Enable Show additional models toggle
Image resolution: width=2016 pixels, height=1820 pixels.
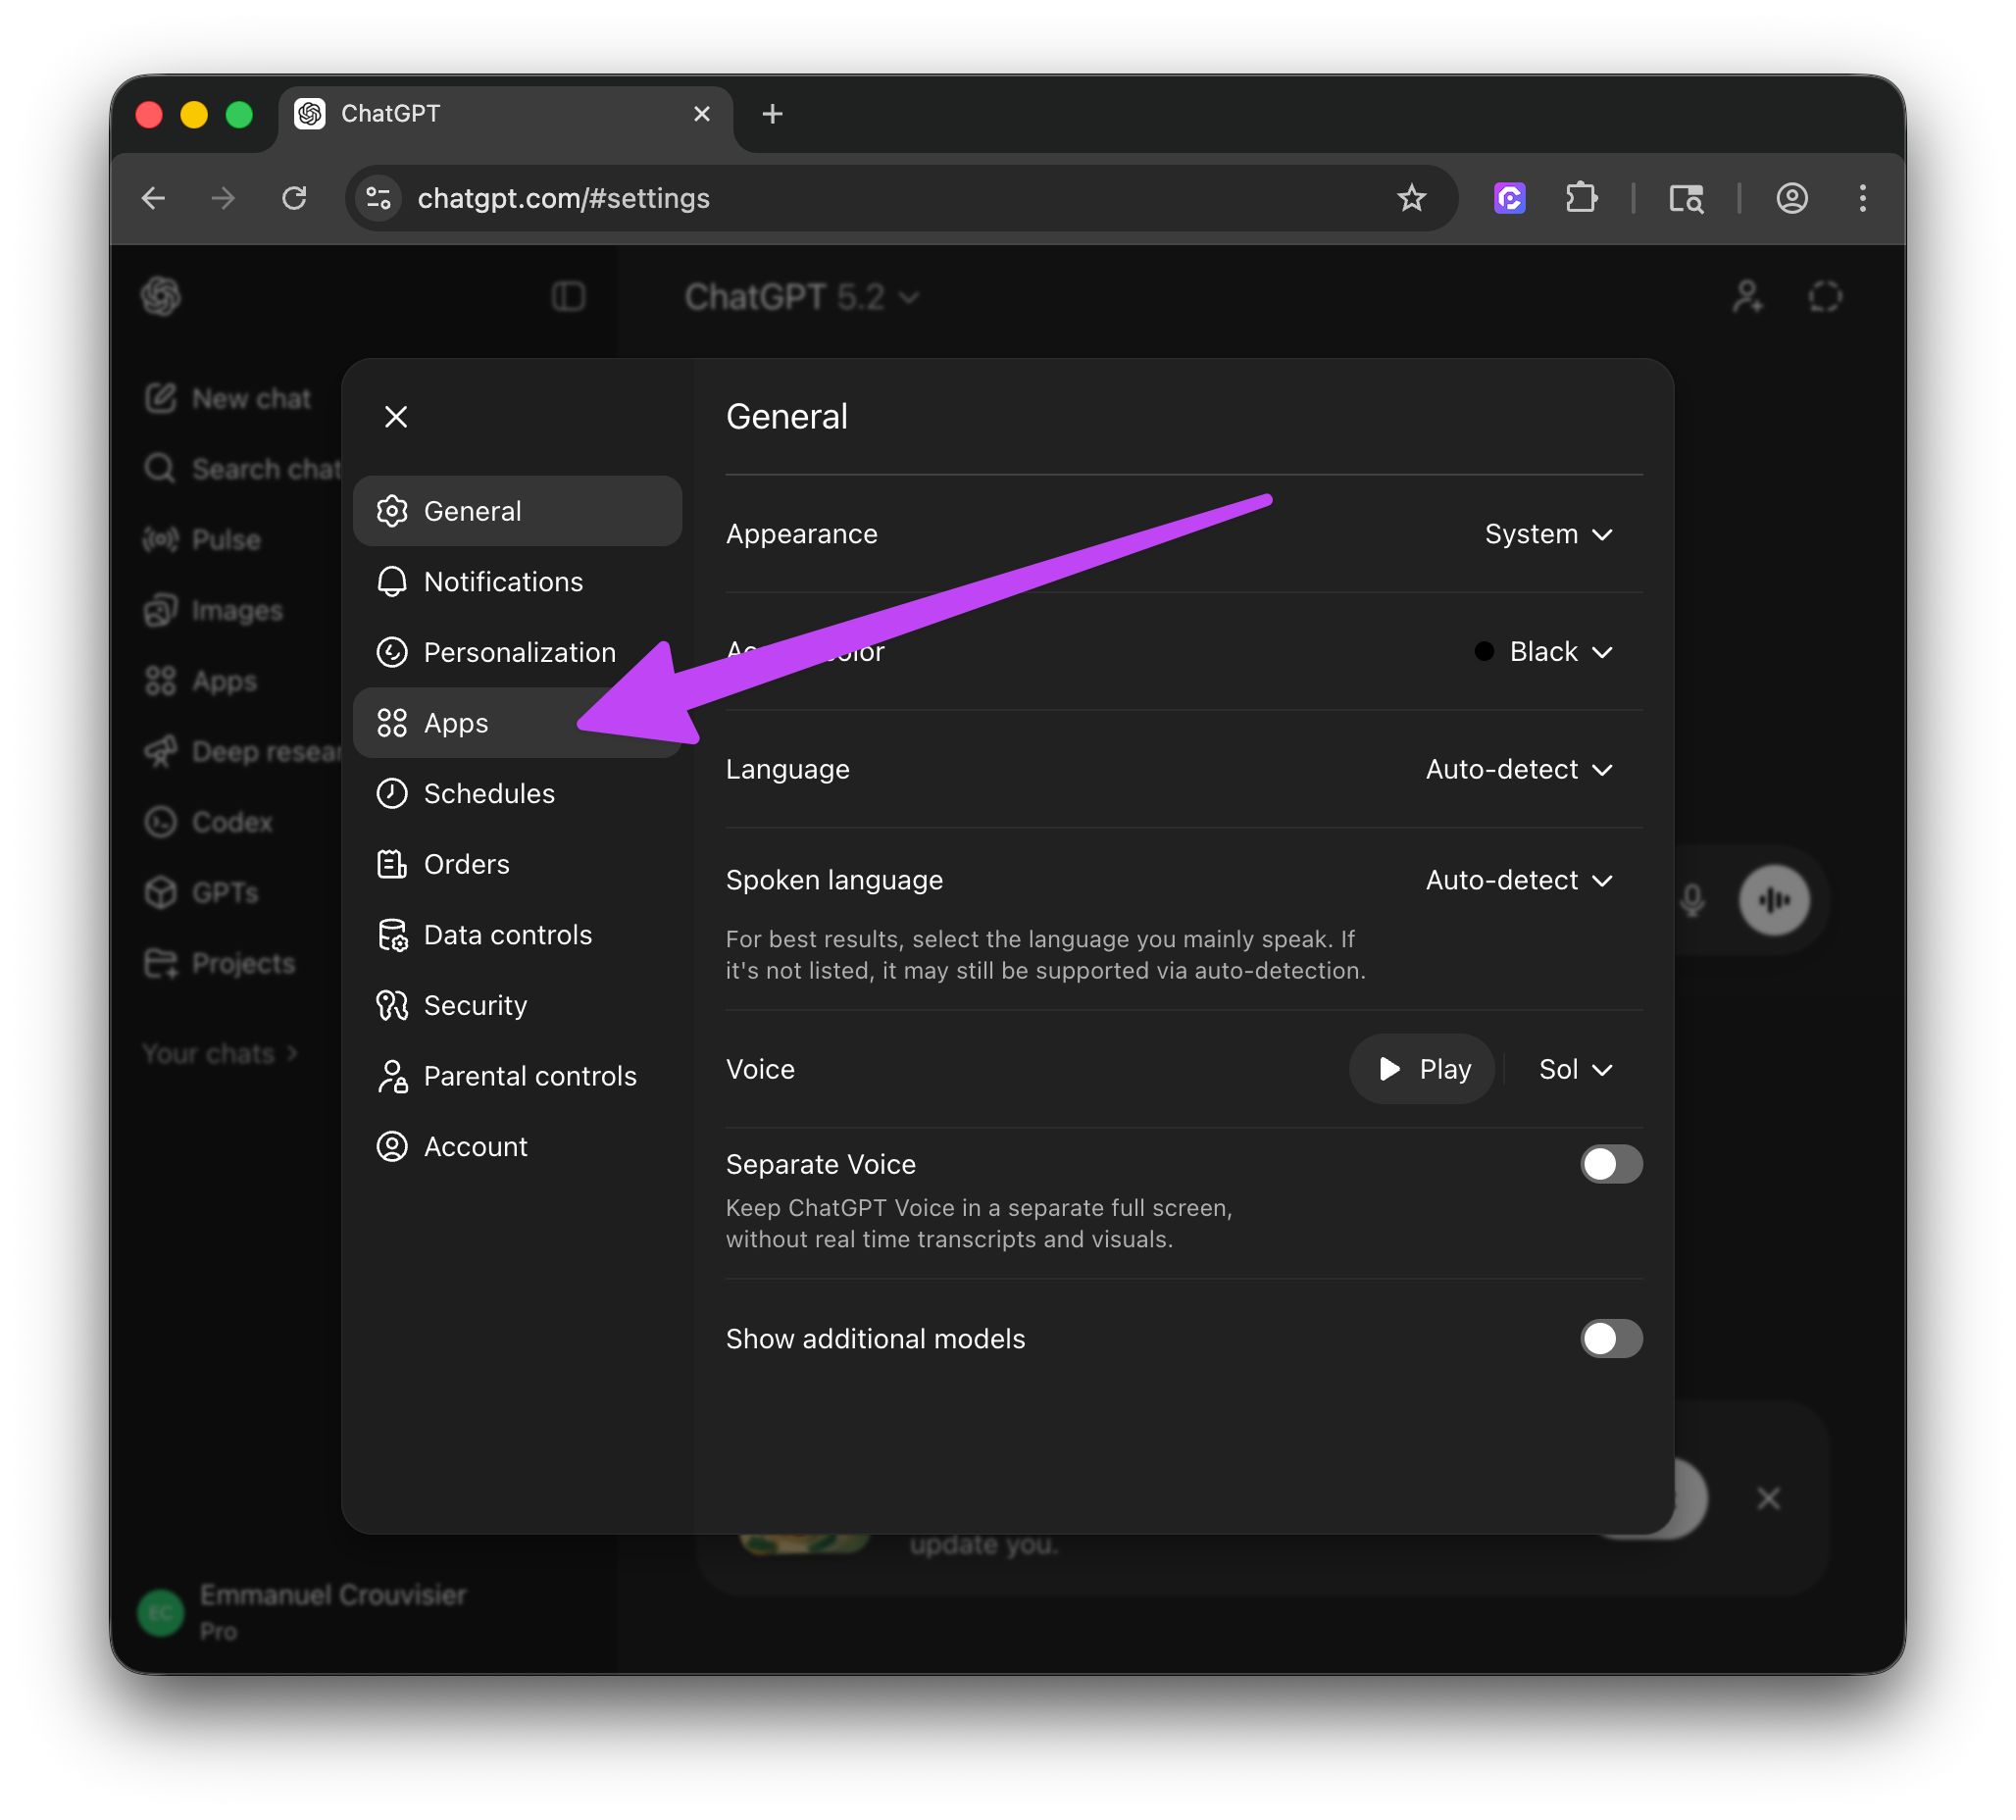click(x=1610, y=1338)
